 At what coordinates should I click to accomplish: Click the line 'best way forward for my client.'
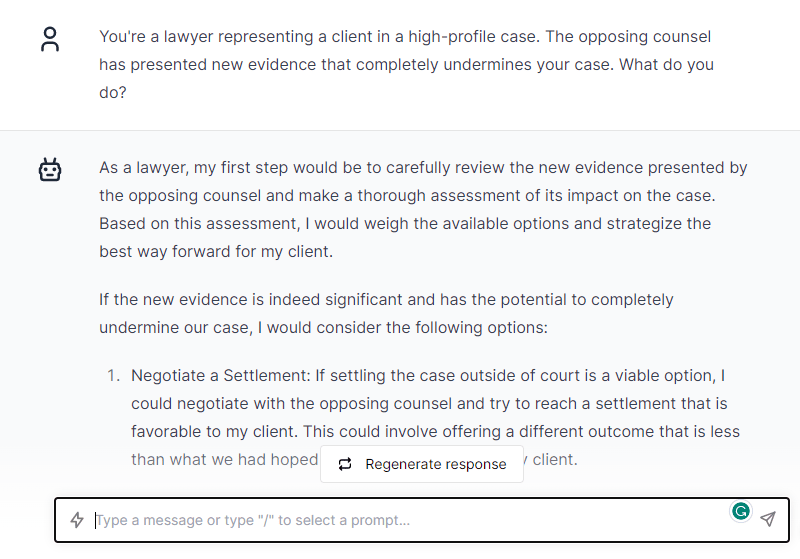click(x=216, y=251)
